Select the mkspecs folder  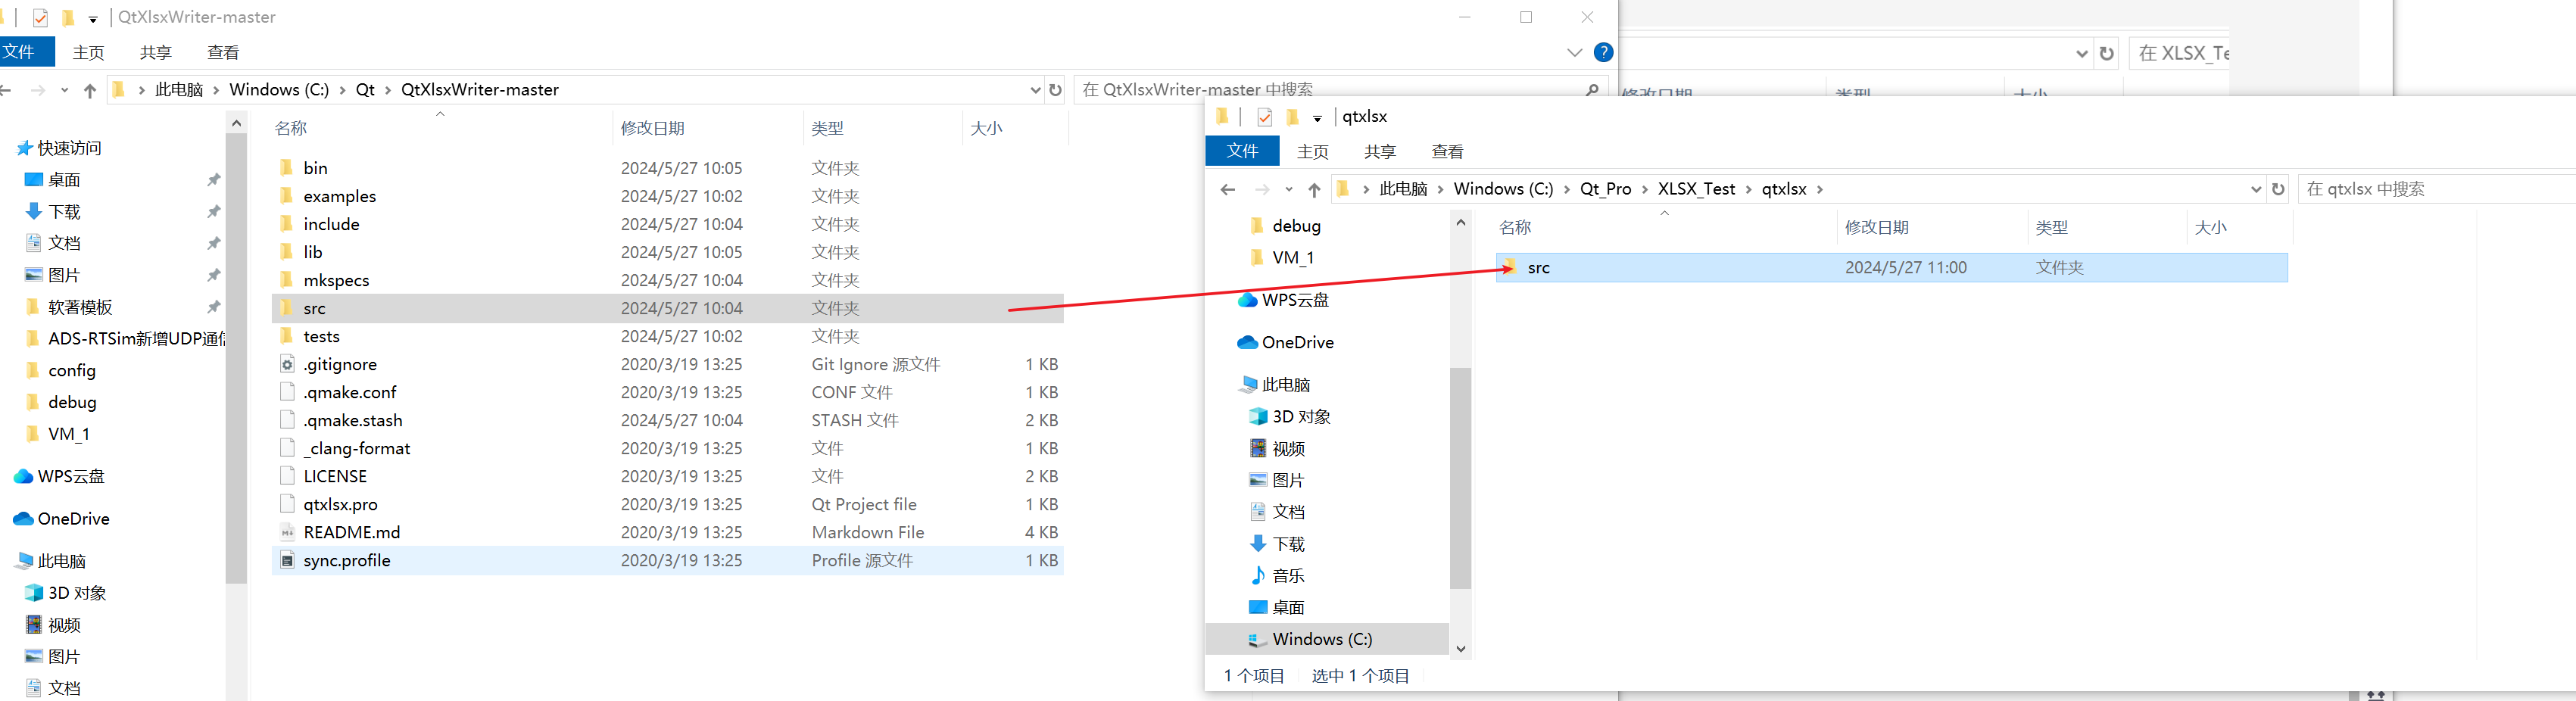point(336,280)
